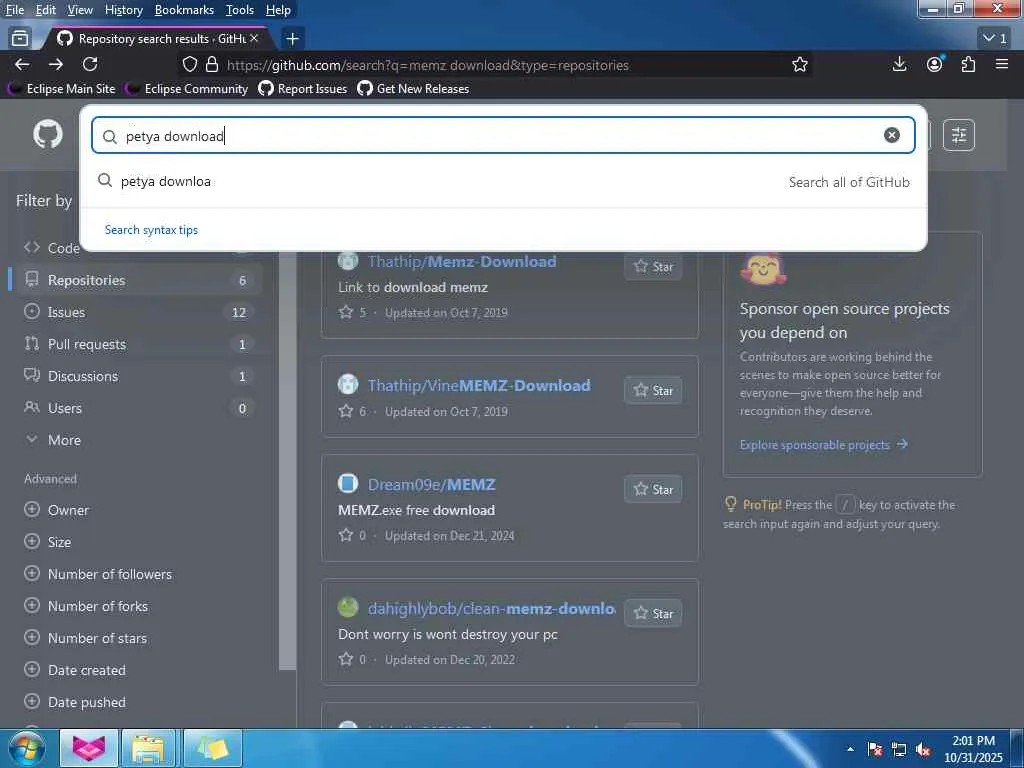Filter by Issues
1024x768 pixels.
(136, 312)
